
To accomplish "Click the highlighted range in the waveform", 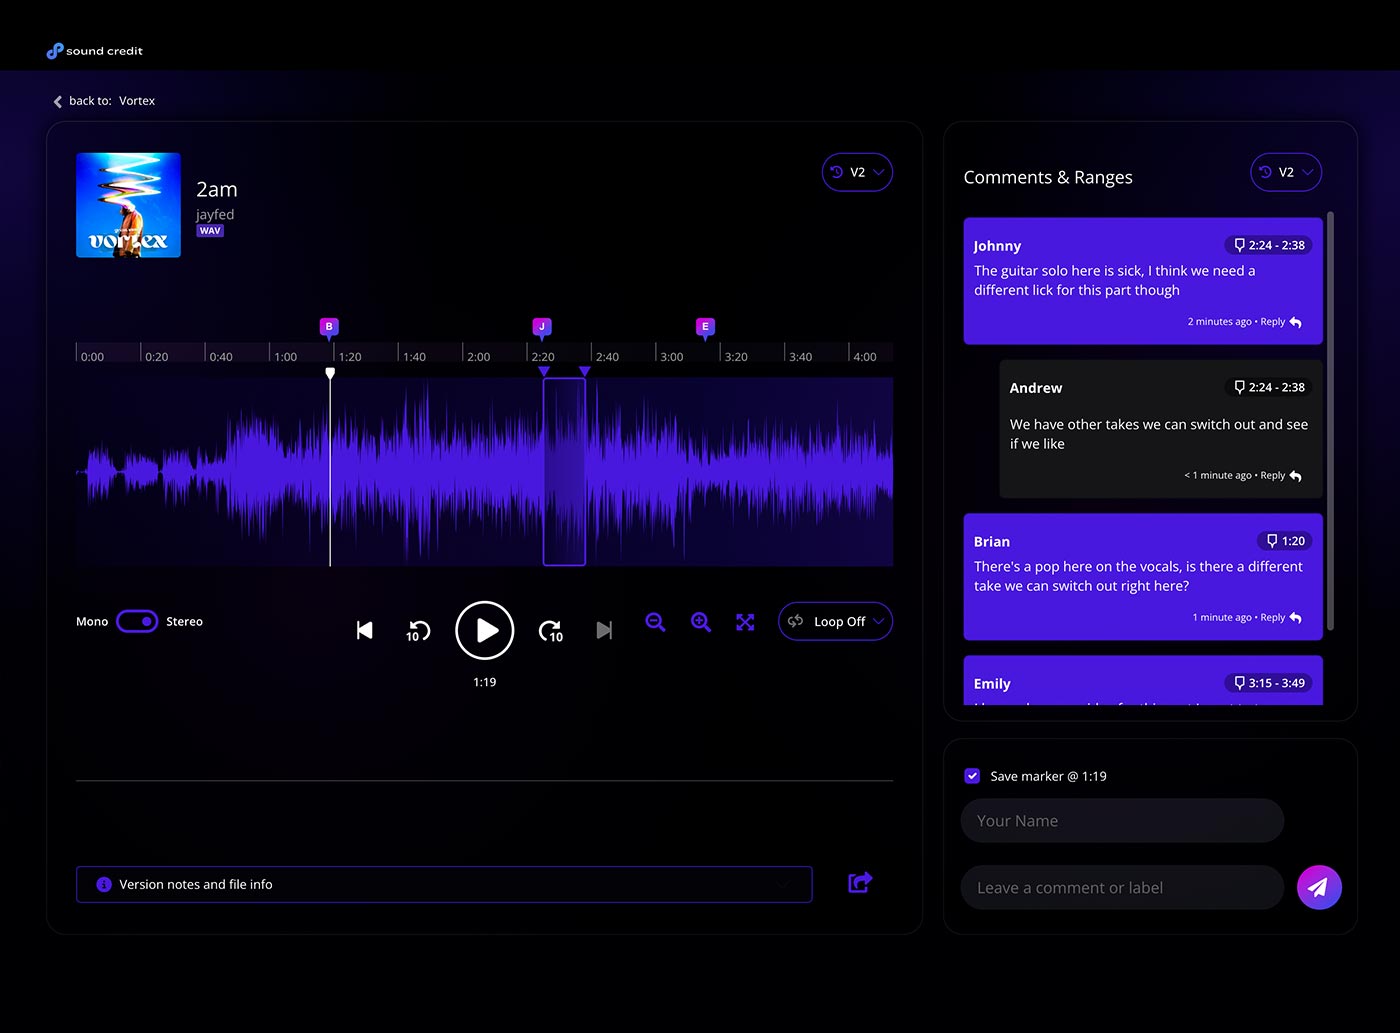I will [564, 472].
